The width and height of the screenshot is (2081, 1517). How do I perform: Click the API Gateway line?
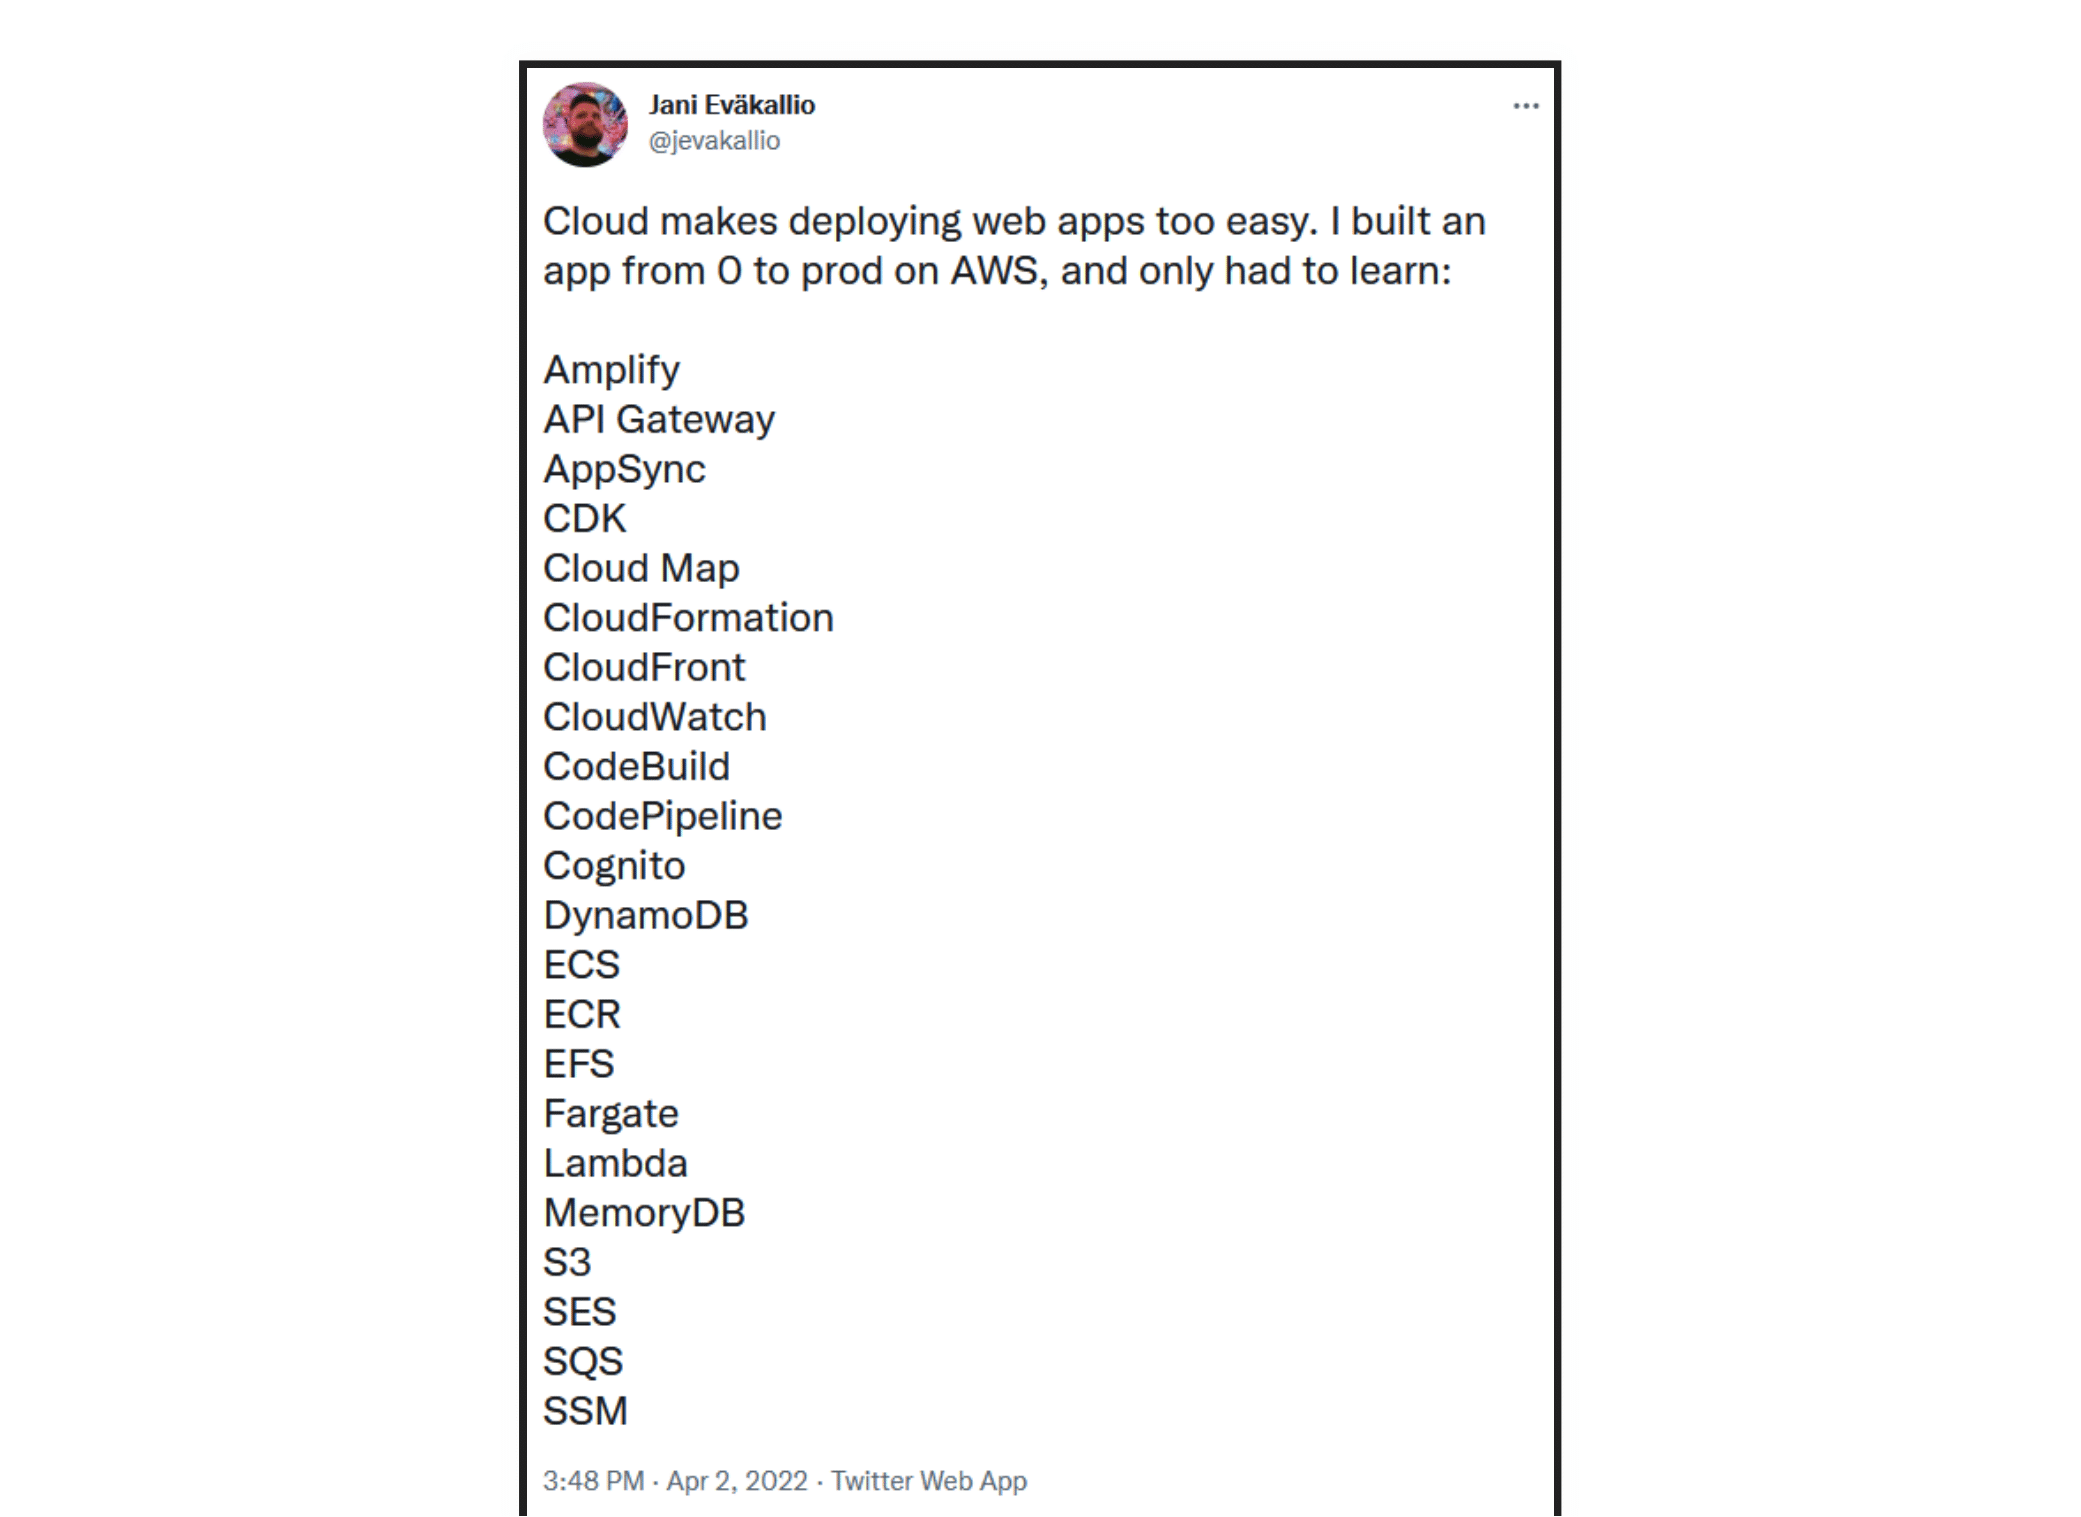pos(659,420)
